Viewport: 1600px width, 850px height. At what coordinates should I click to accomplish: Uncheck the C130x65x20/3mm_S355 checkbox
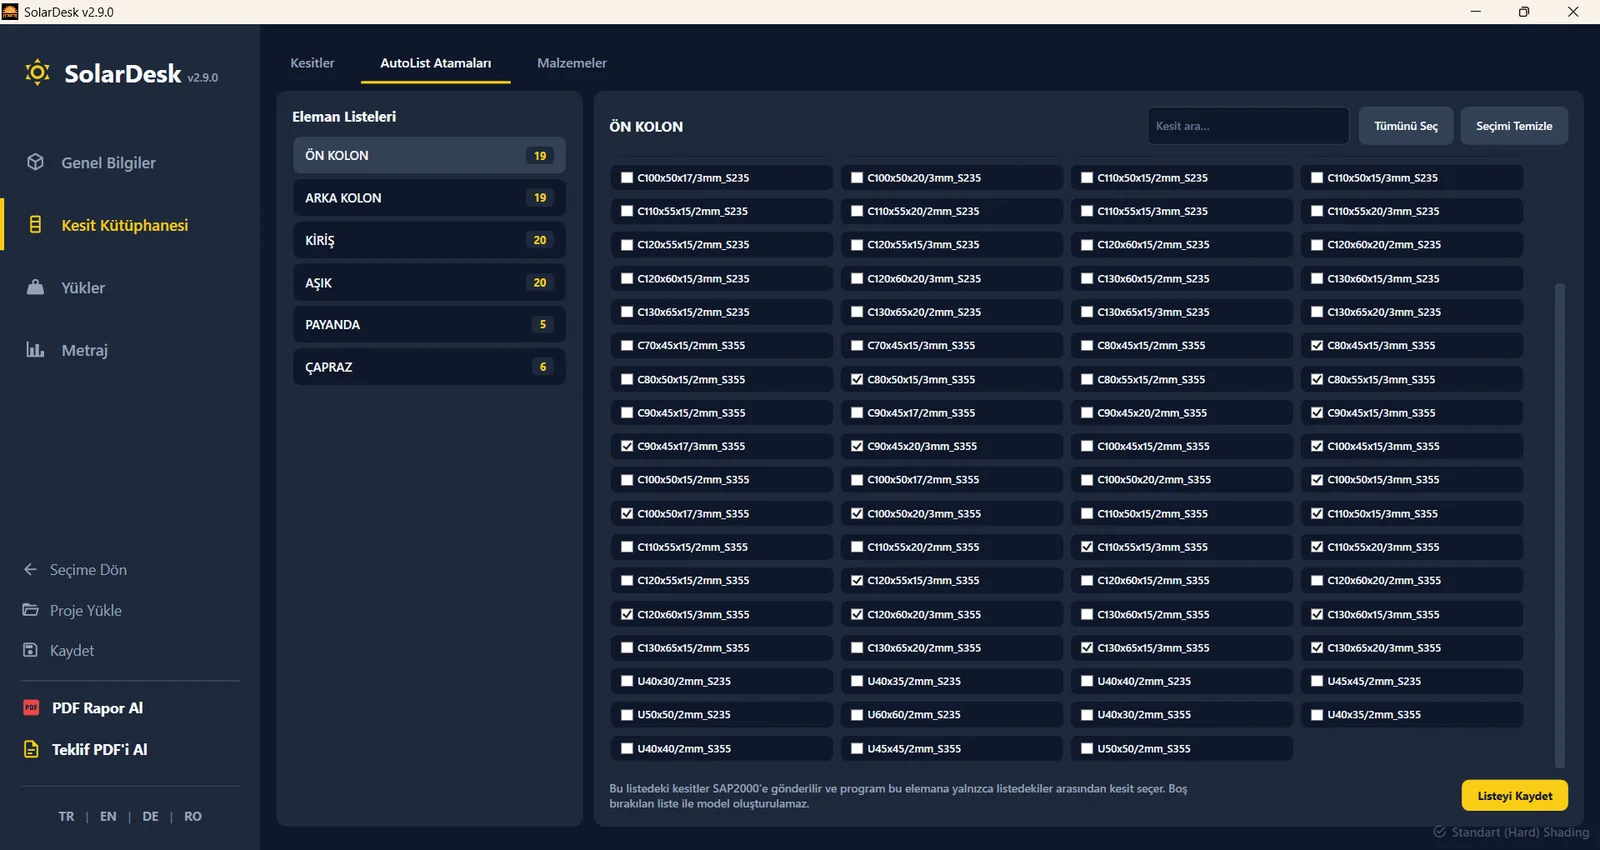click(1317, 648)
